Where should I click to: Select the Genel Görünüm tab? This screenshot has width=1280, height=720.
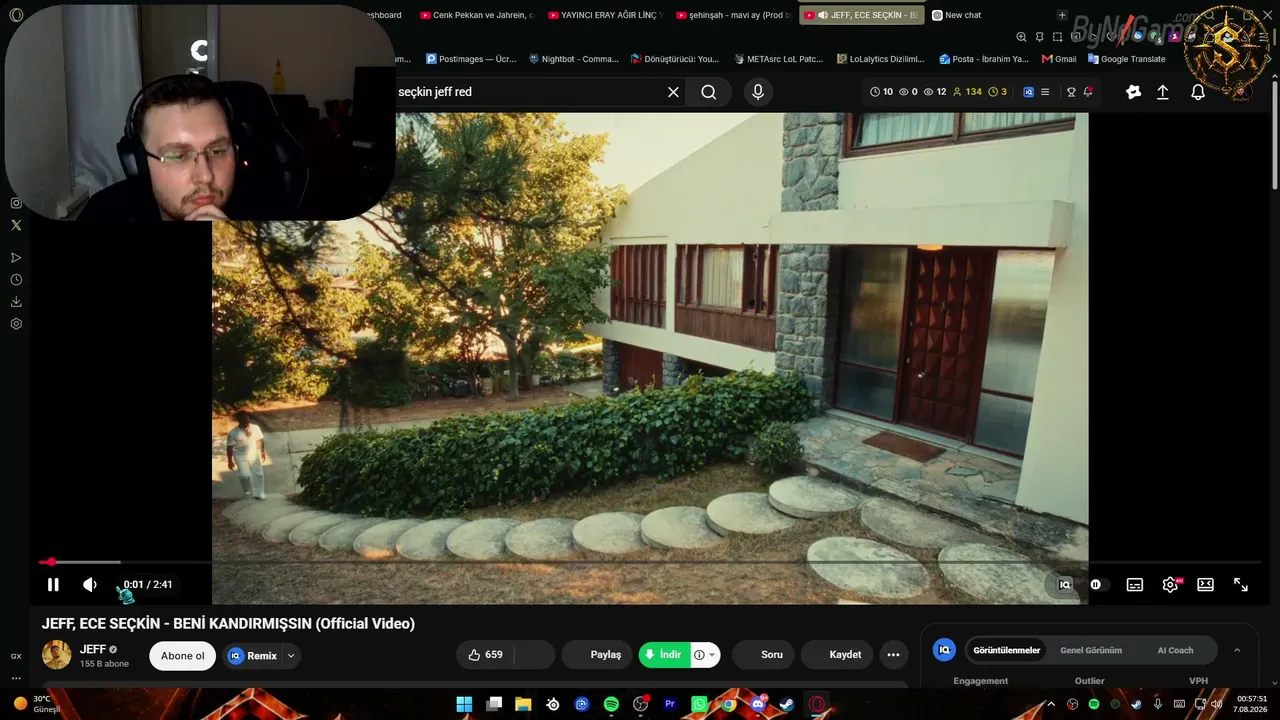pyautogui.click(x=1091, y=650)
